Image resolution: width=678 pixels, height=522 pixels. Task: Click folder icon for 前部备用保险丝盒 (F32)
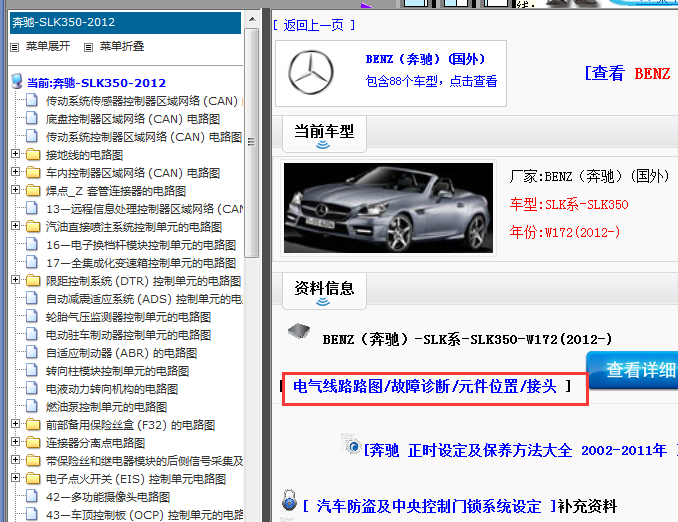(33, 425)
